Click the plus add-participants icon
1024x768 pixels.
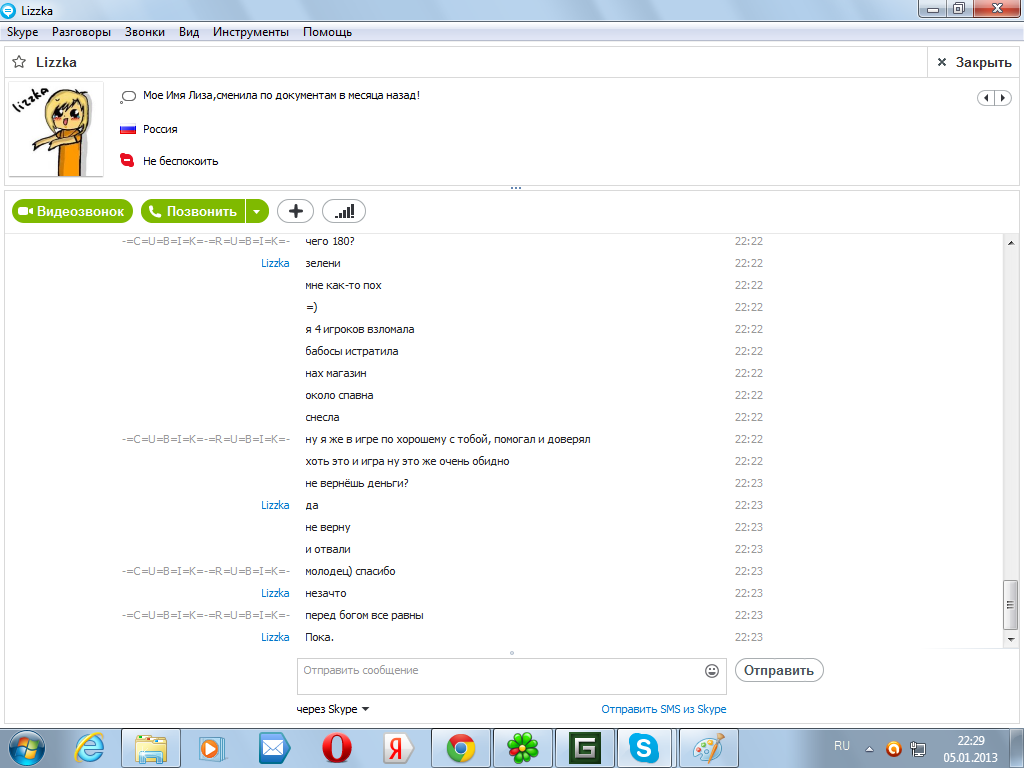(295, 211)
